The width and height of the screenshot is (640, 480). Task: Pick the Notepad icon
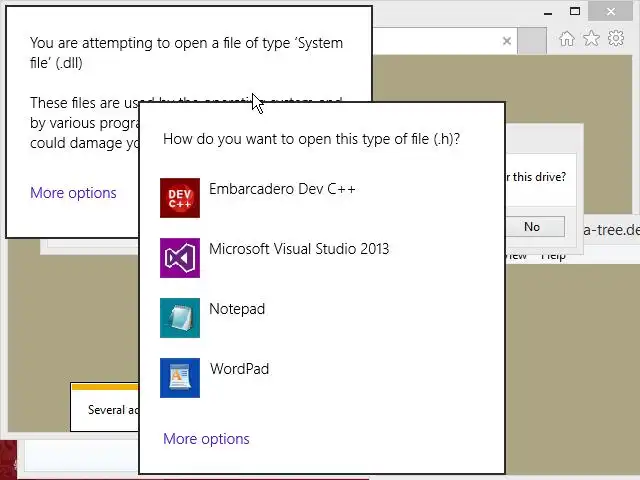click(x=180, y=318)
